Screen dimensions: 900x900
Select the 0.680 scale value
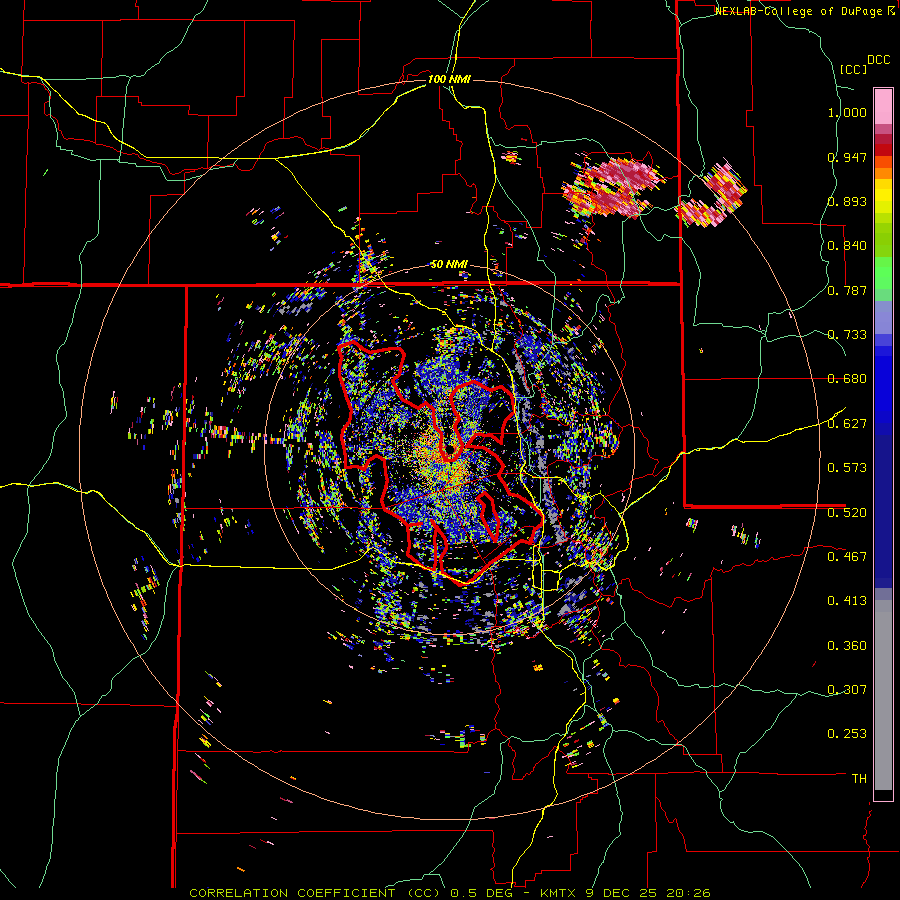(x=847, y=379)
